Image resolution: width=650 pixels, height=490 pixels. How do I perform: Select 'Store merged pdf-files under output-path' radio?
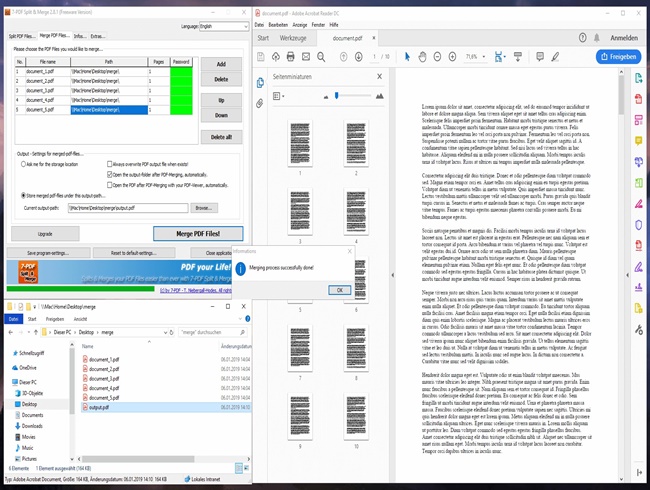[x=23, y=195]
